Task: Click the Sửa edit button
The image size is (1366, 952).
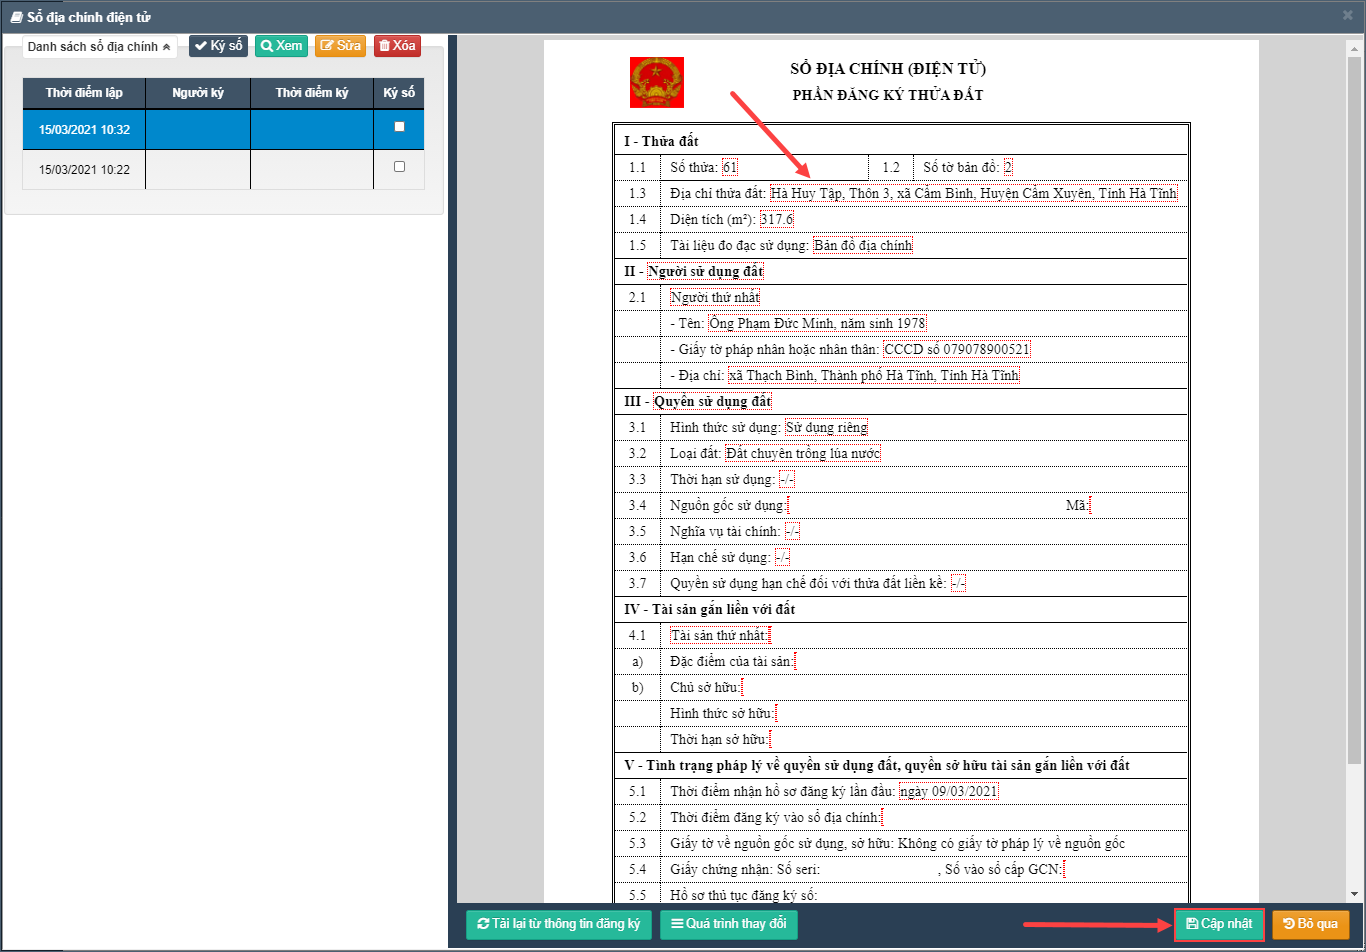Action: 340,46
